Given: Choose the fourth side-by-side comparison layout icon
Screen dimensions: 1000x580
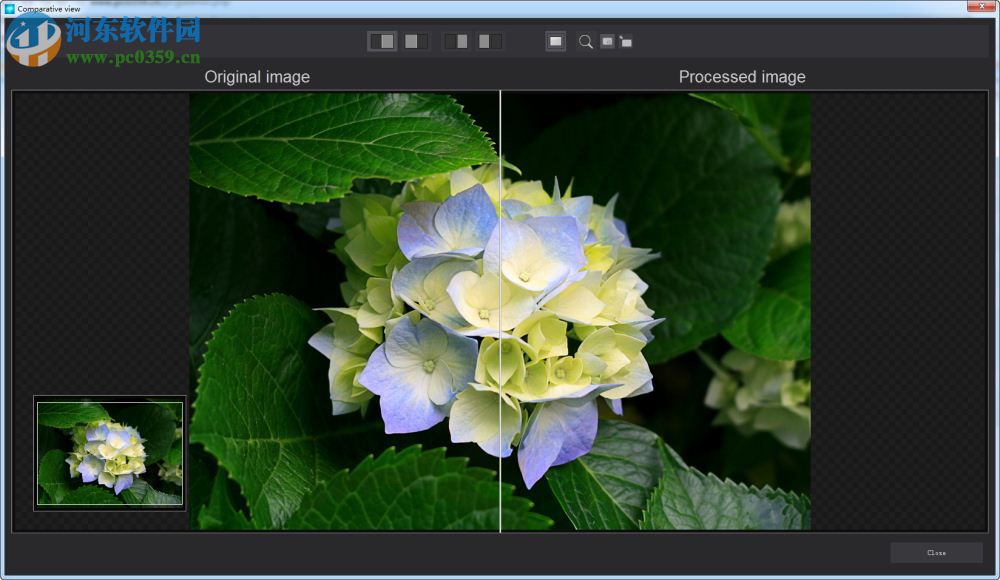Looking at the screenshot, I should coord(490,41).
